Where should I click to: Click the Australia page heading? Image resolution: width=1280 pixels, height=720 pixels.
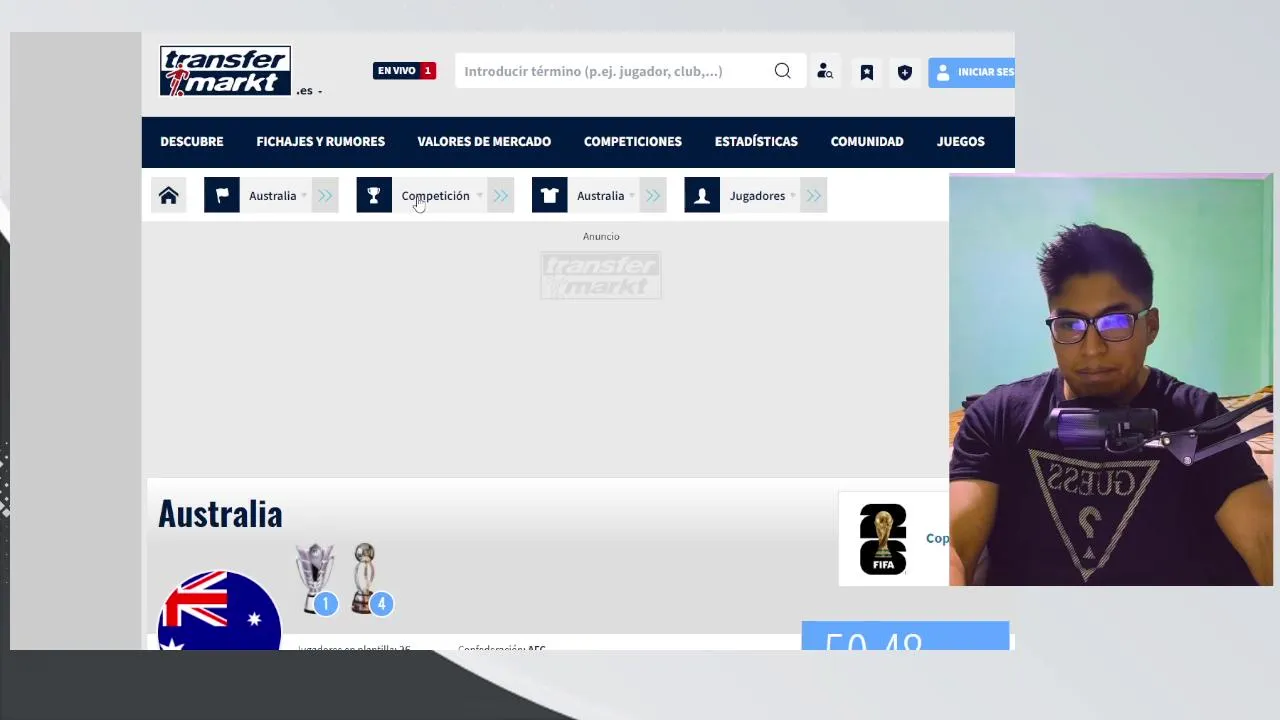pos(220,514)
